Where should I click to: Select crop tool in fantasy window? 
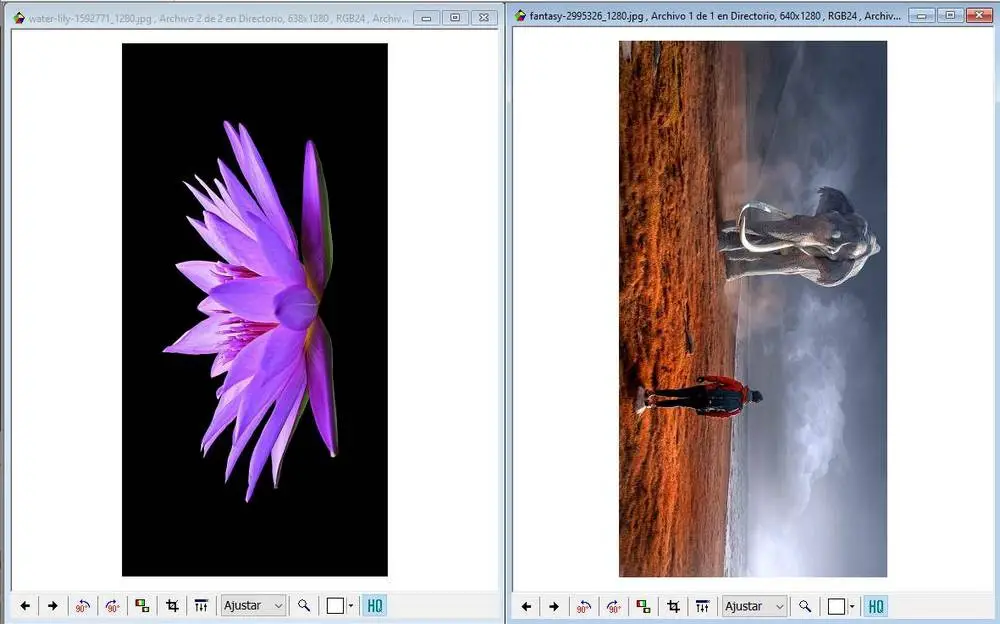pos(673,606)
